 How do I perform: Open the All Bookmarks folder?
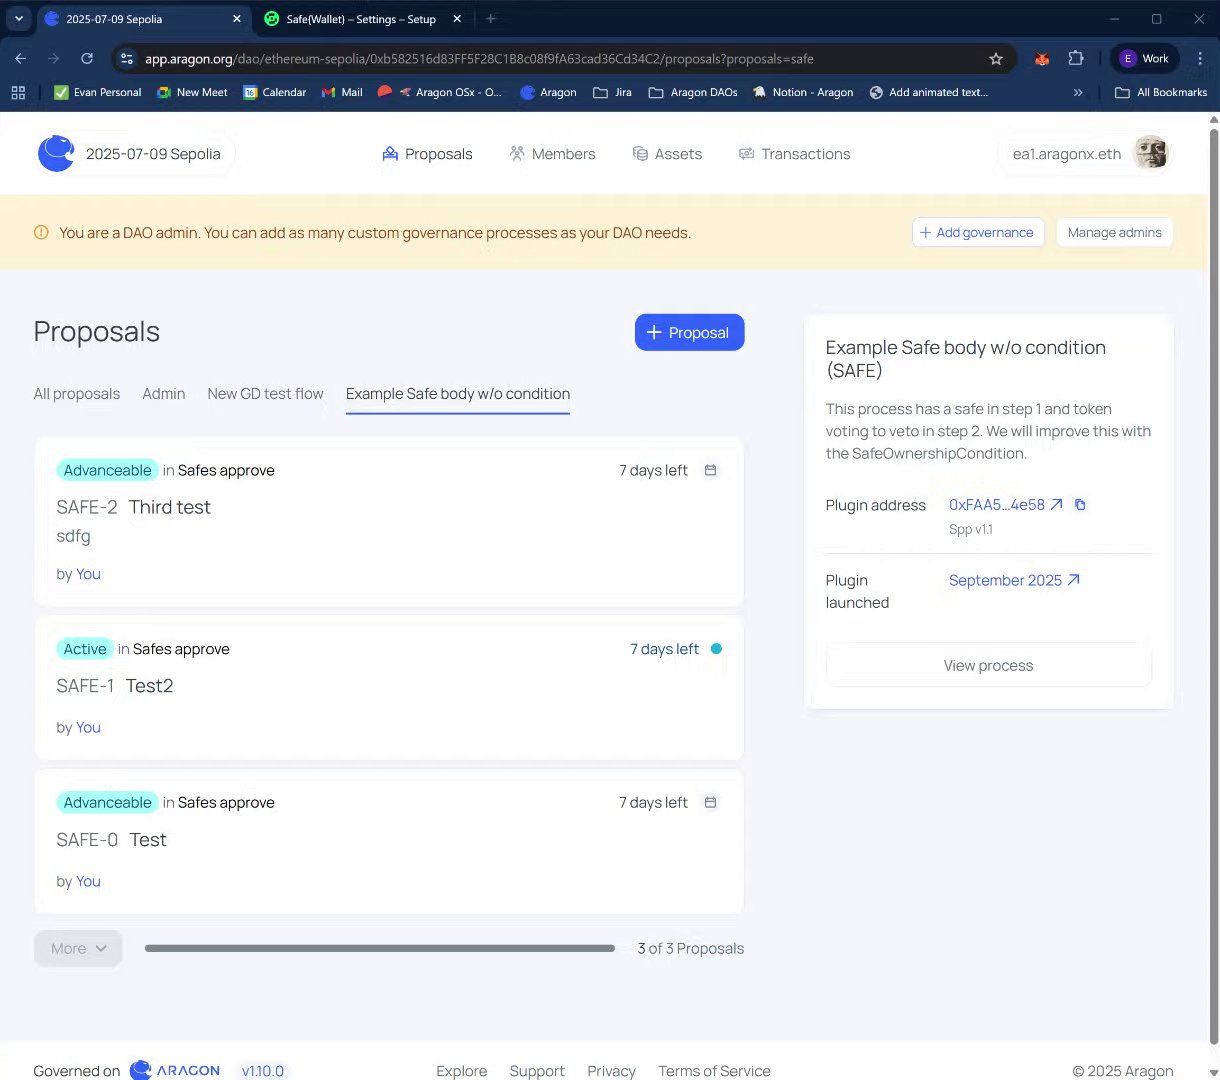1161,92
